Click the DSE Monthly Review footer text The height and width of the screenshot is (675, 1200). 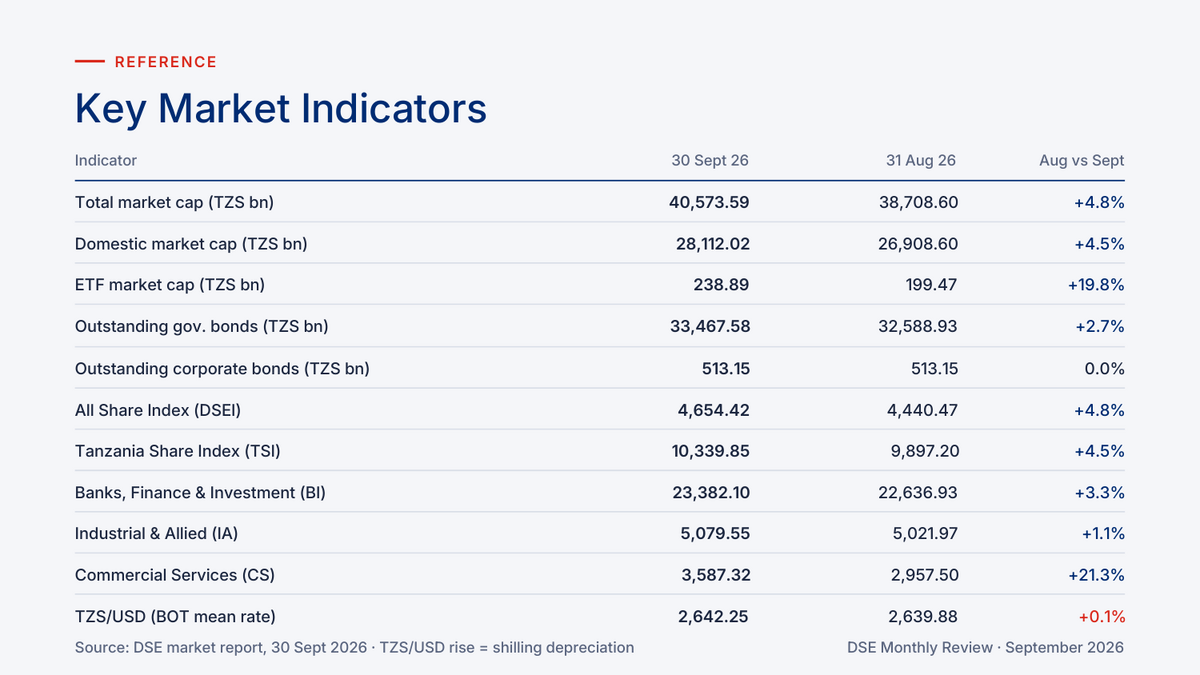985,647
